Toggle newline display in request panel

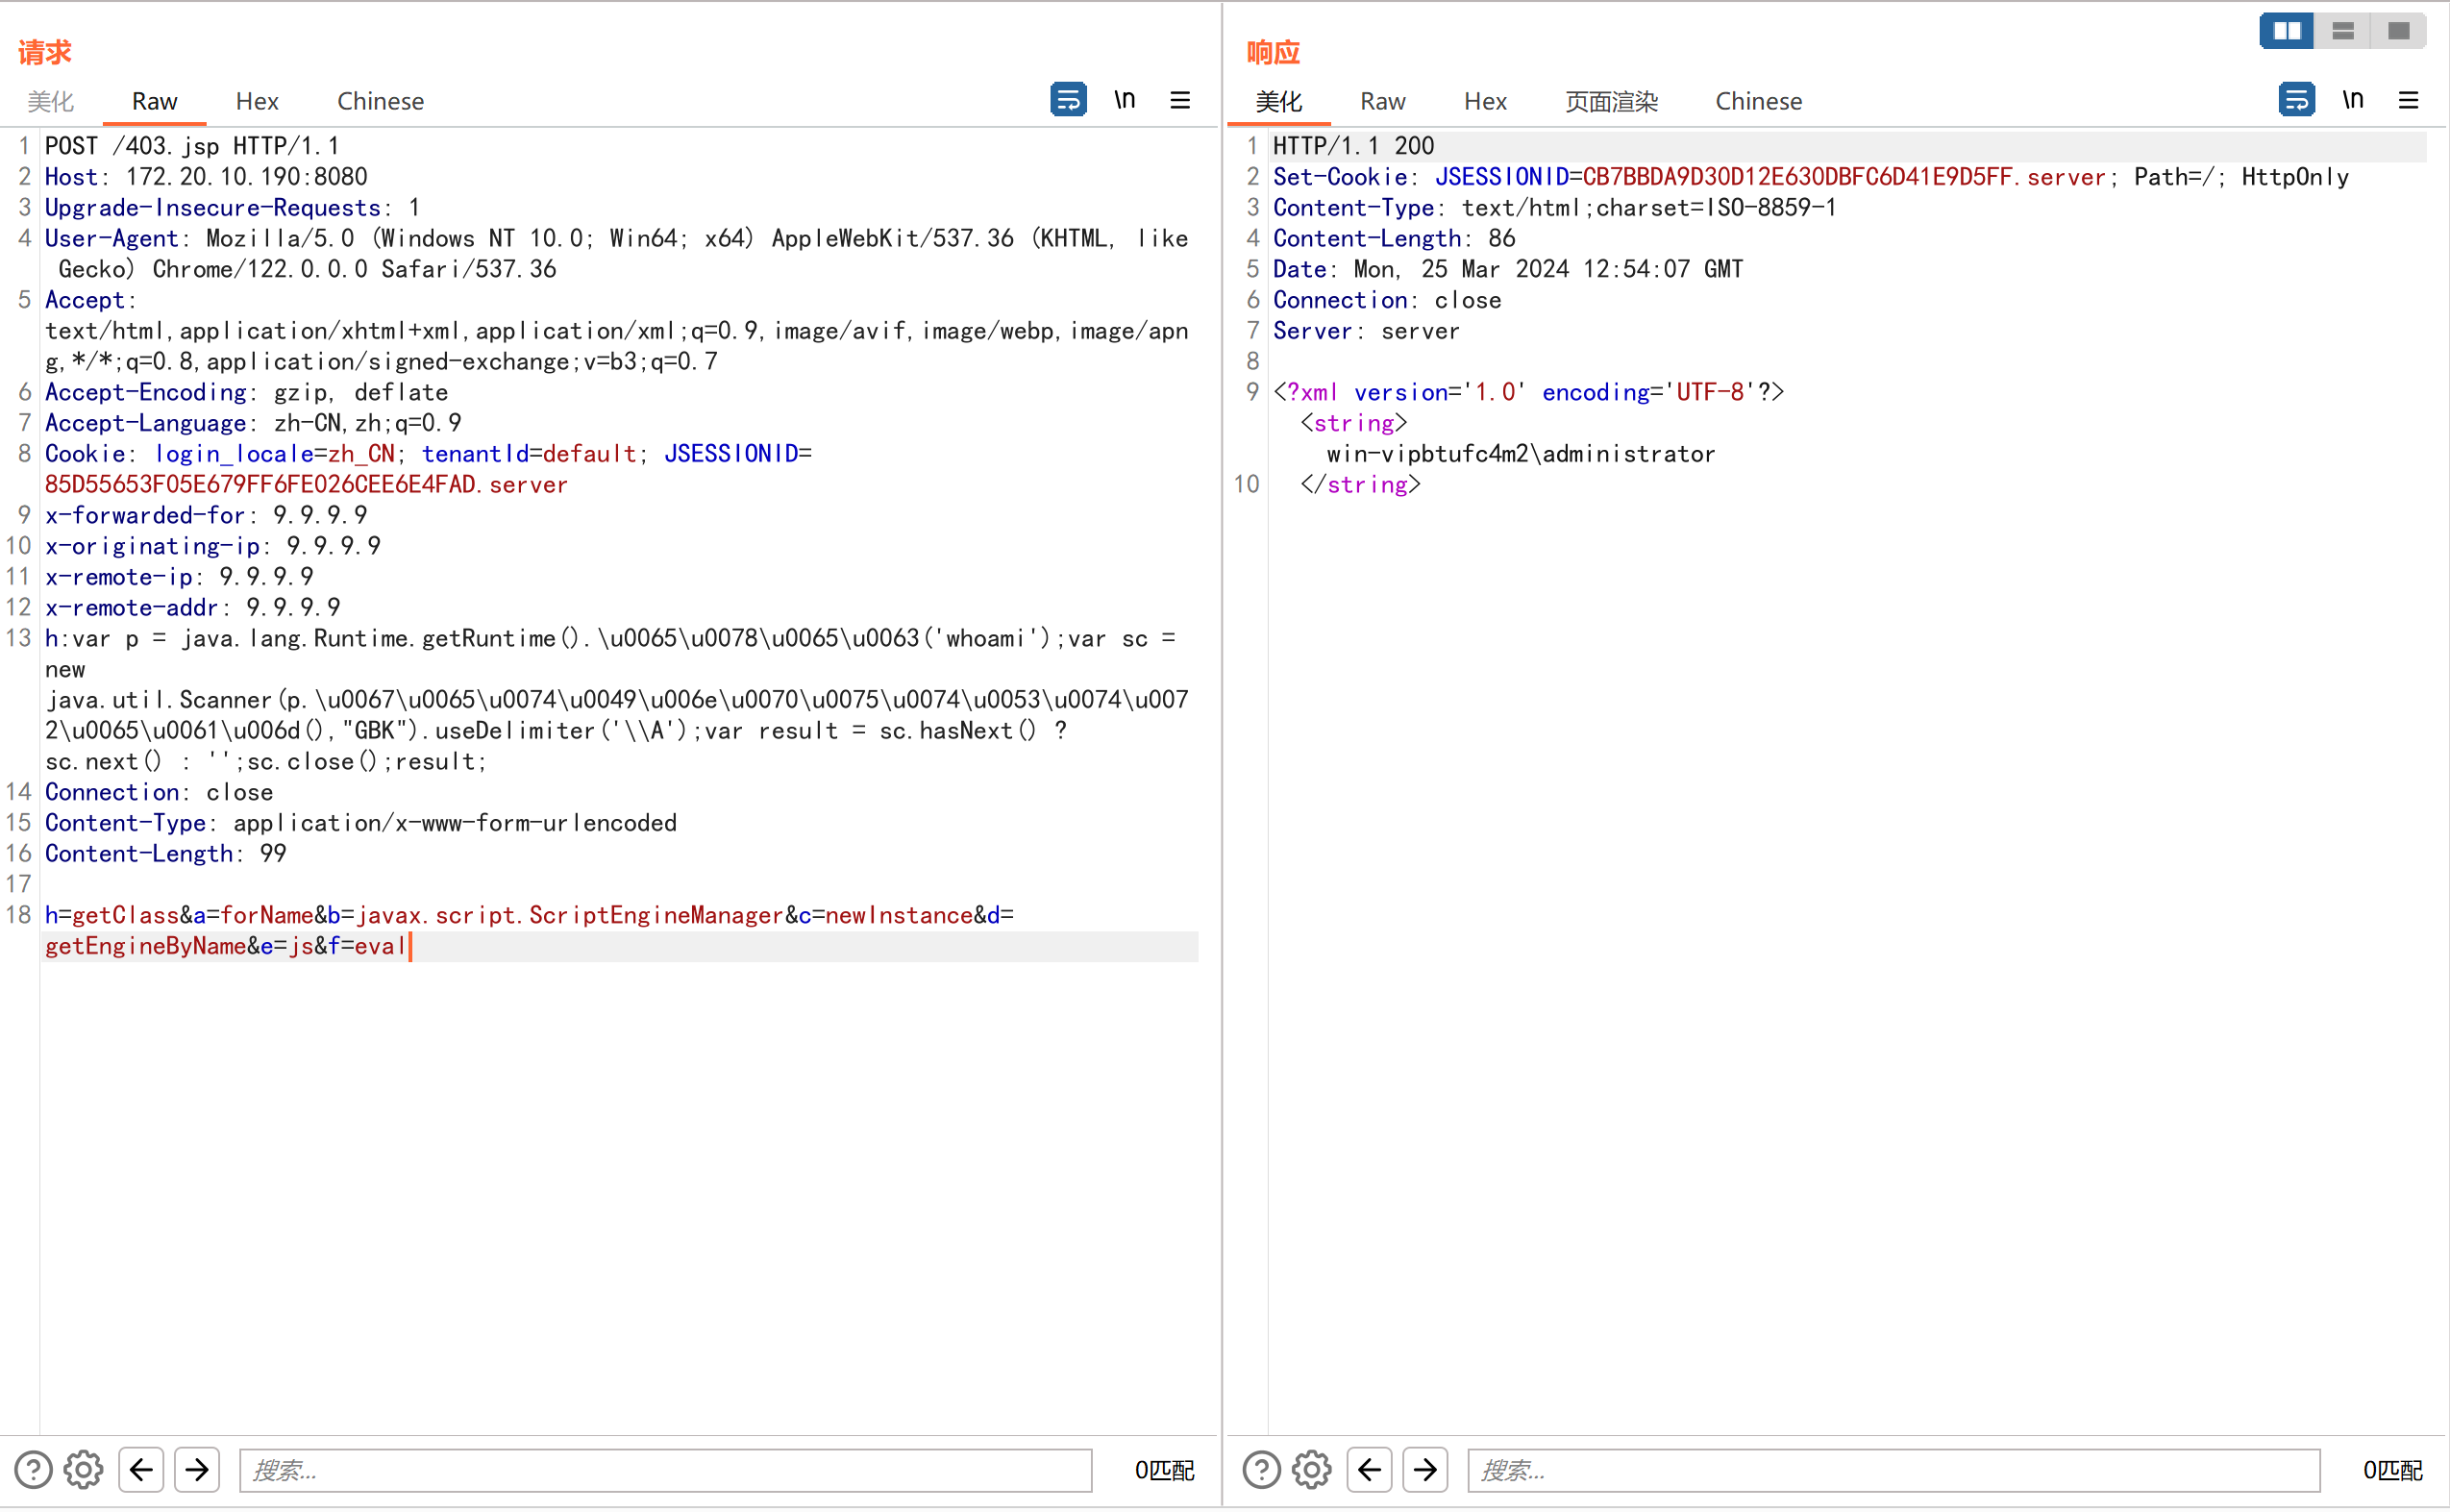(1125, 100)
